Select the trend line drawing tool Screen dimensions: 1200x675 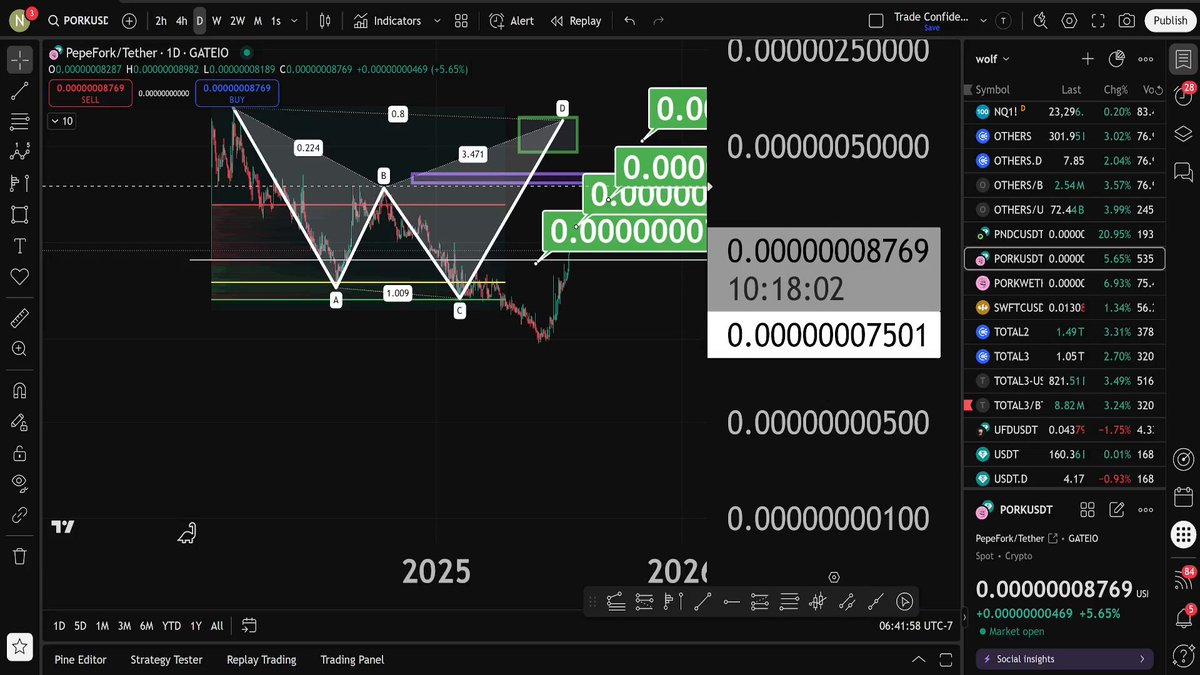point(19,91)
